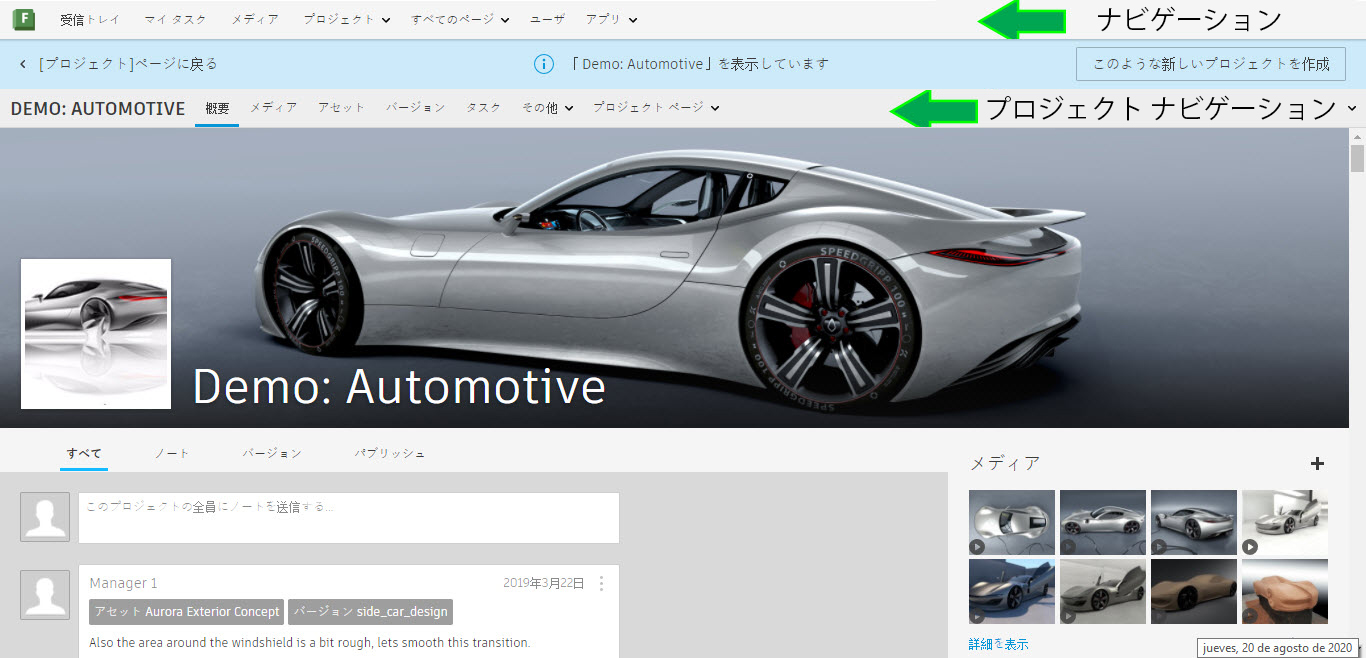Click 詳細を表示 link under media
Image resolution: width=1366 pixels, height=658 pixels.
coord(998,644)
